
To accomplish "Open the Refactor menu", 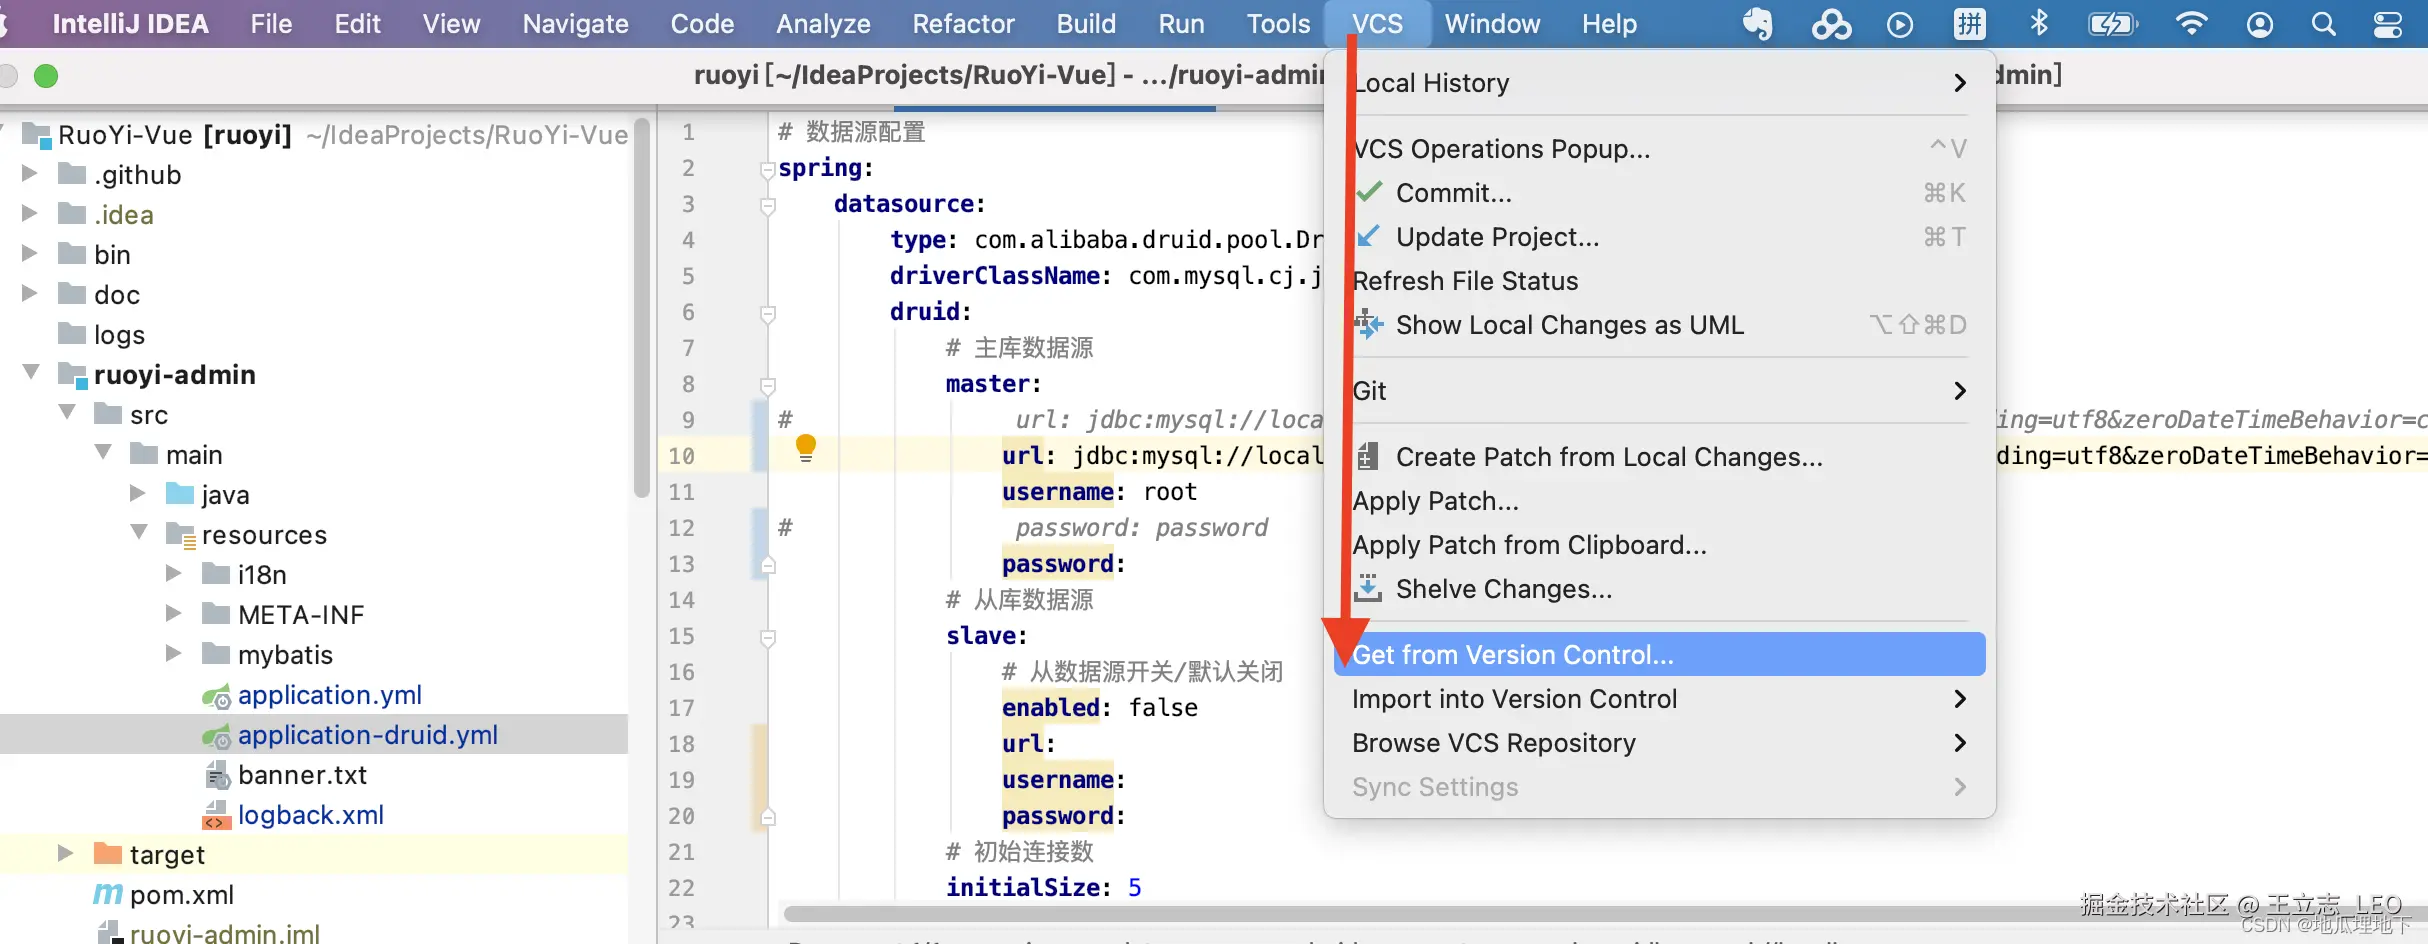I will [x=963, y=24].
